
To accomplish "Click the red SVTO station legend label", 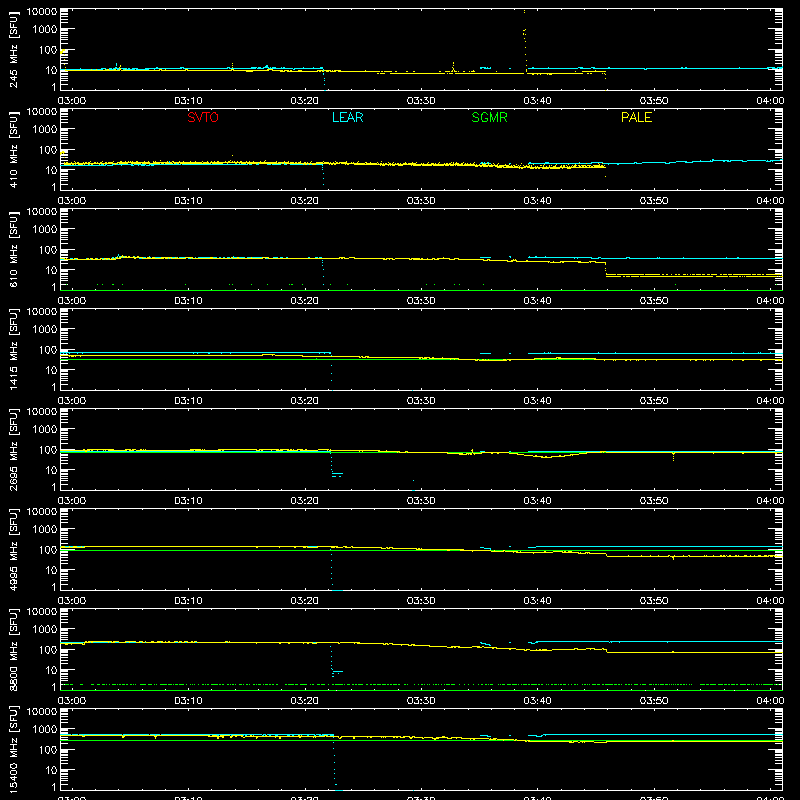I will [x=203, y=117].
